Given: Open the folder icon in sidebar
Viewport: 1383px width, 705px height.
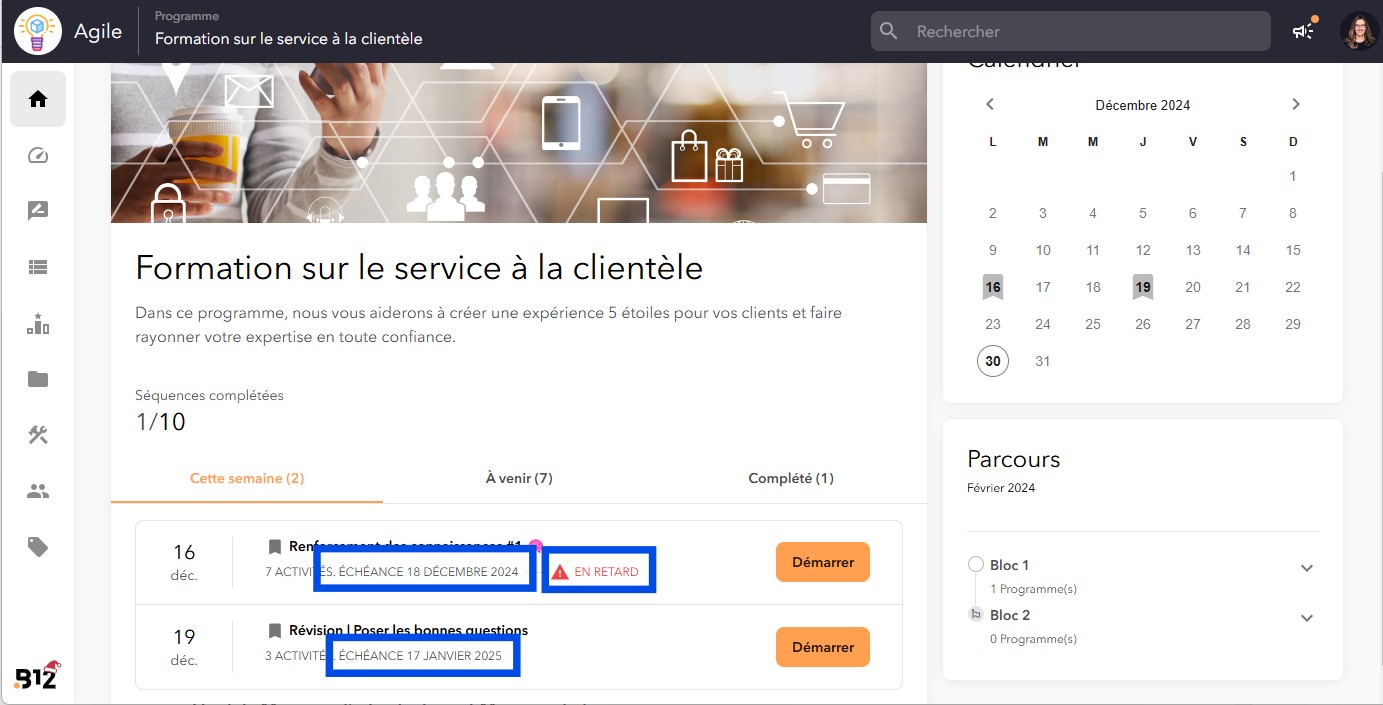Looking at the screenshot, I should [38, 379].
